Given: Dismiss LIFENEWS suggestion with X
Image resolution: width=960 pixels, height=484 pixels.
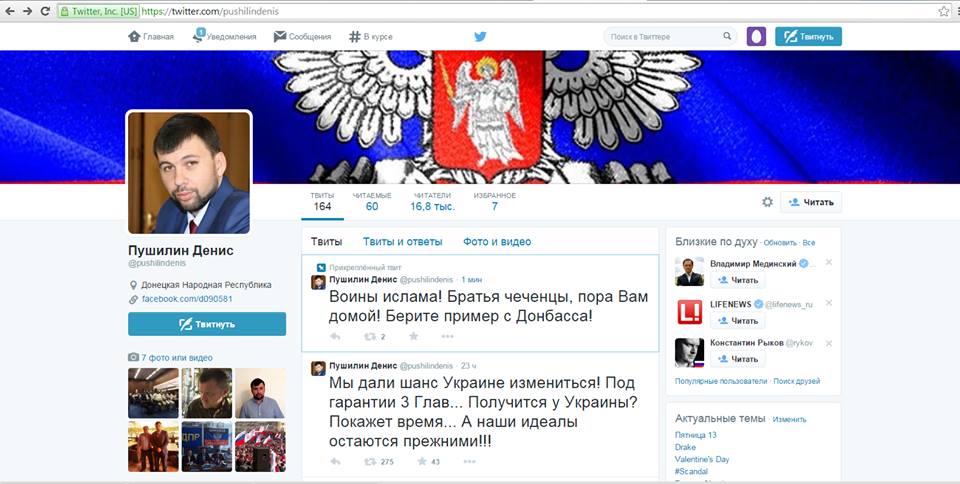Looking at the screenshot, I should [x=828, y=303].
